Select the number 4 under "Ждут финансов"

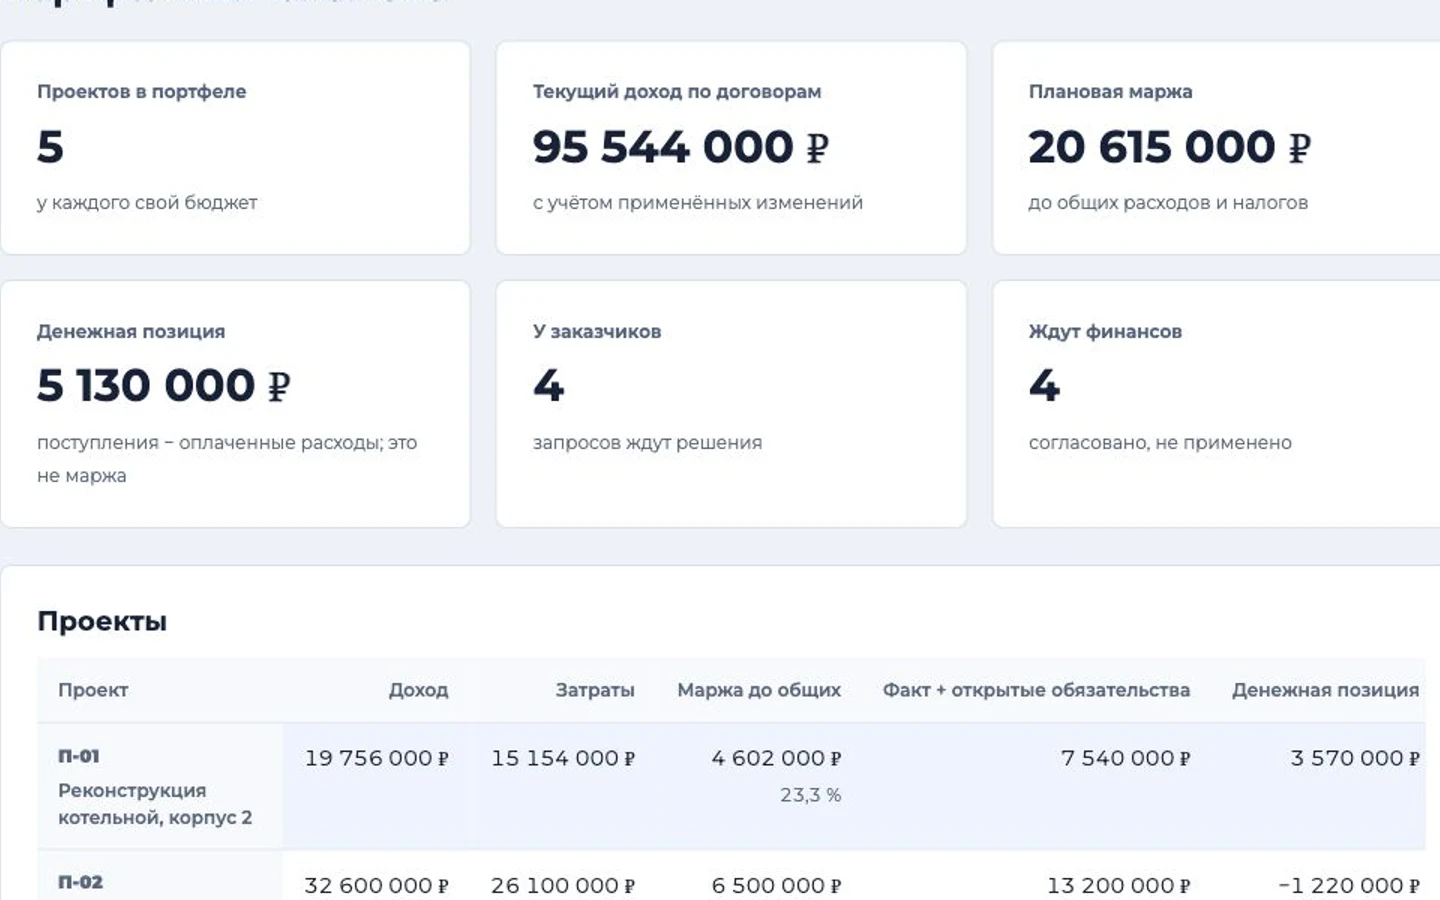(1045, 386)
